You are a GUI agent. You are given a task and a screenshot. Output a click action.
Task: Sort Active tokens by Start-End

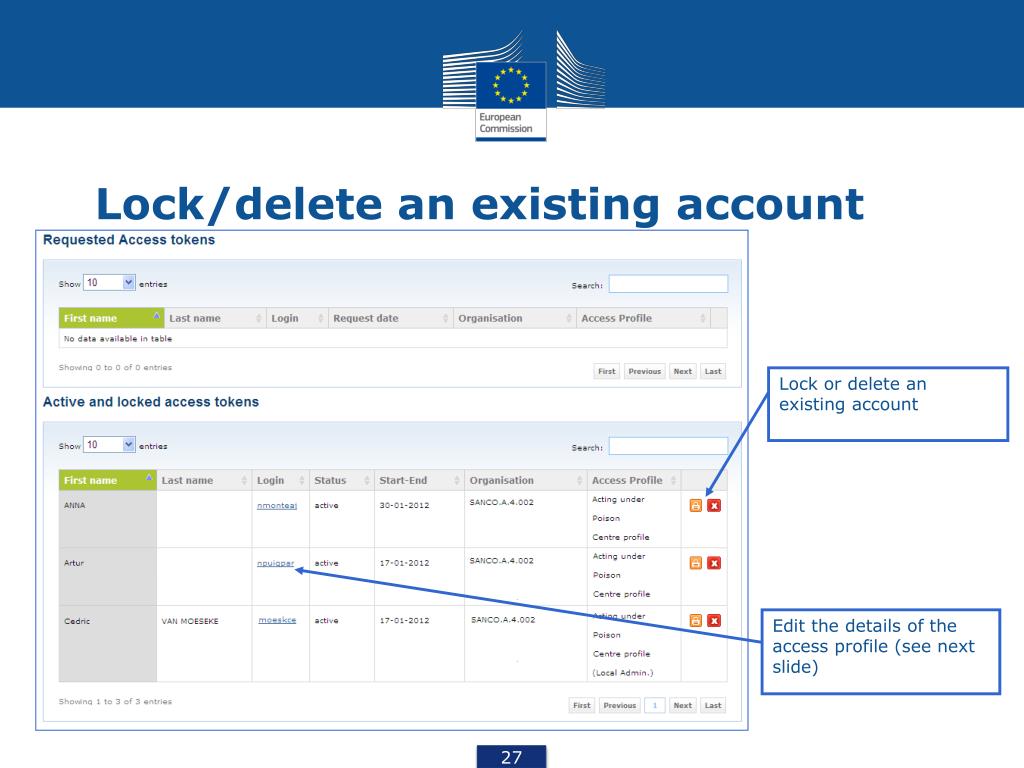click(x=419, y=480)
